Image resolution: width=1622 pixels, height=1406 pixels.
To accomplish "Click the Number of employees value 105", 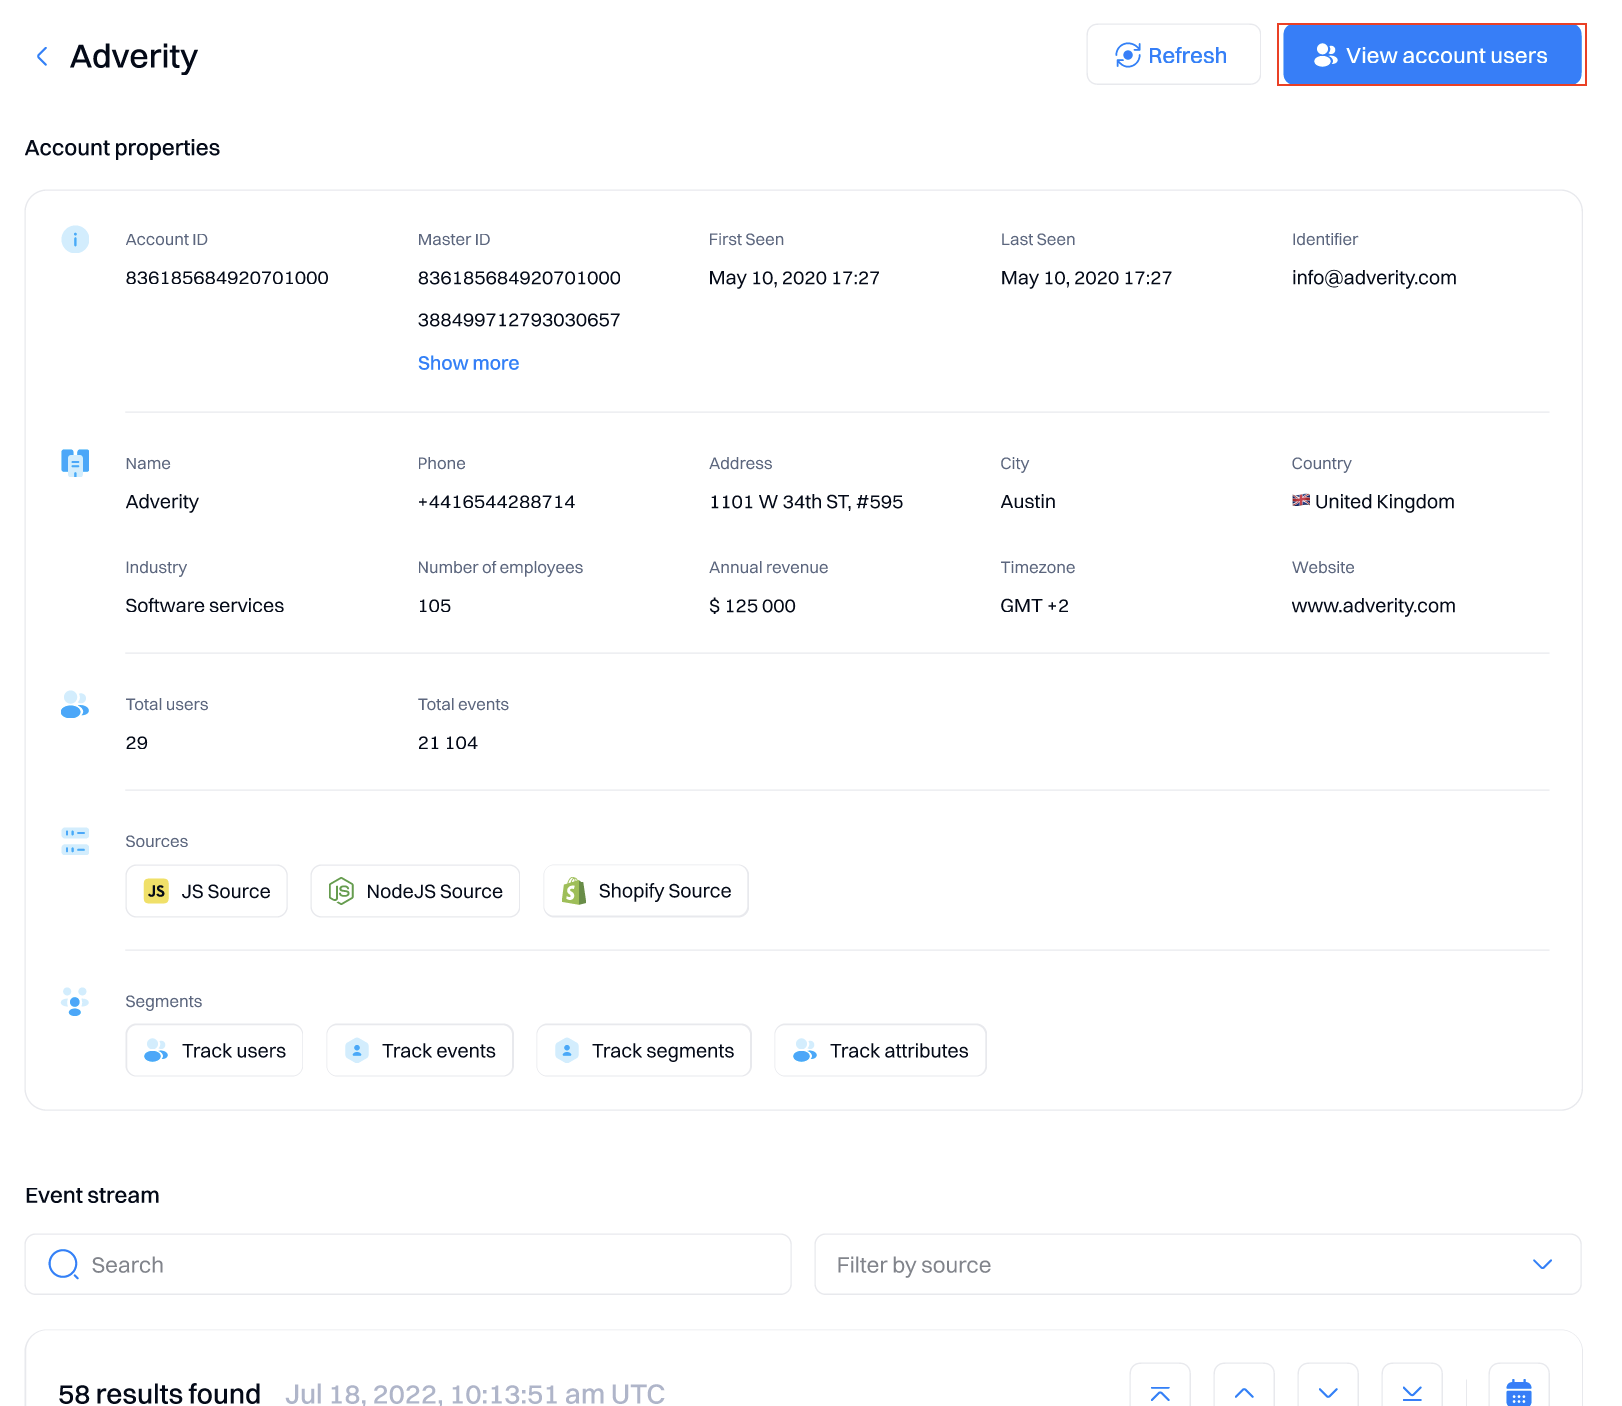I will [434, 606].
